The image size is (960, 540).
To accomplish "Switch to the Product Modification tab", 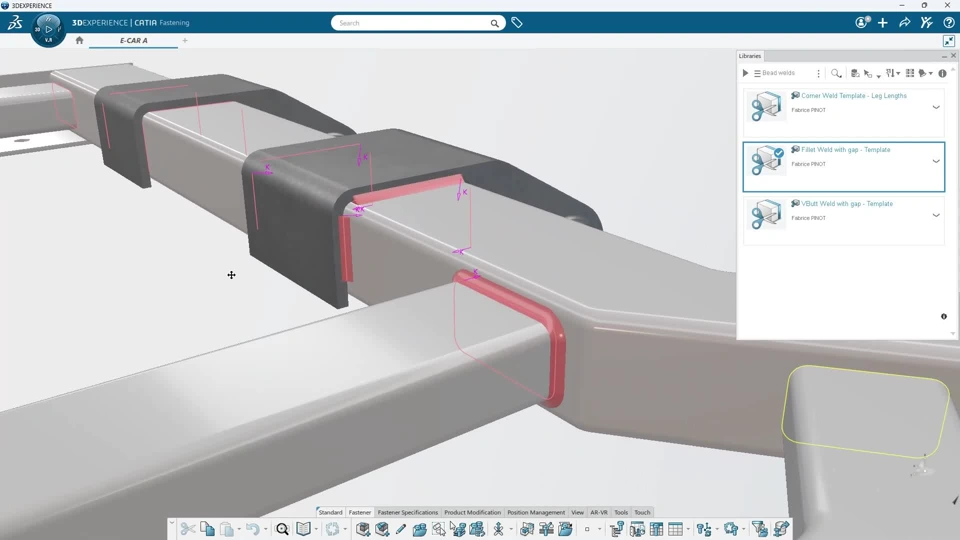I will [x=472, y=512].
